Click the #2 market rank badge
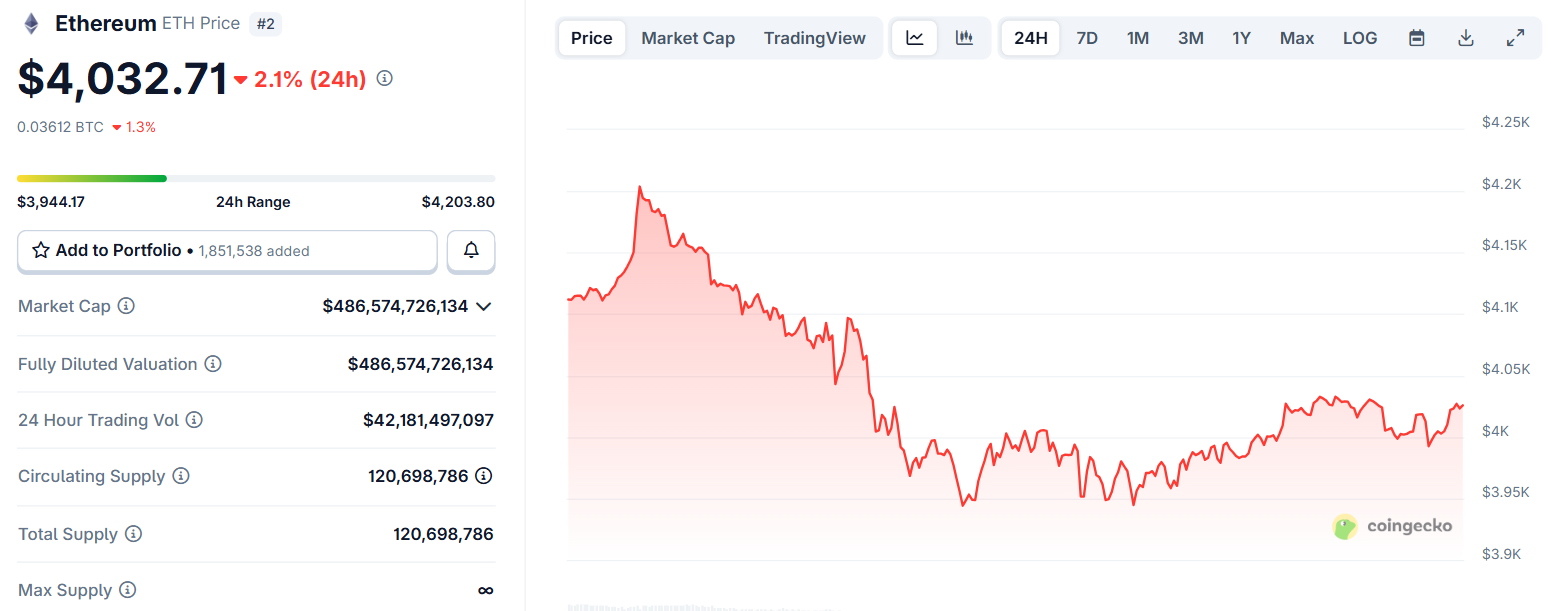The width and height of the screenshot is (1551, 611). (265, 23)
